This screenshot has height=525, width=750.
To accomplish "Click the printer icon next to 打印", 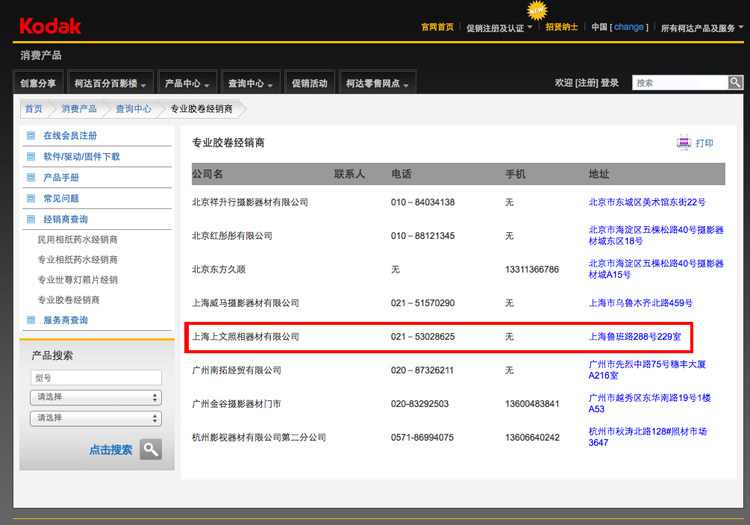I will pyautogui.click(x=684, y=142).
